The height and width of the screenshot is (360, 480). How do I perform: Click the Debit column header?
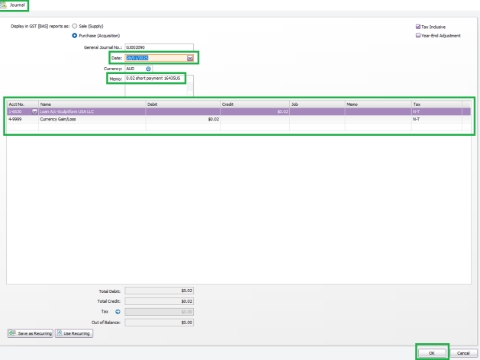[183, 104]
